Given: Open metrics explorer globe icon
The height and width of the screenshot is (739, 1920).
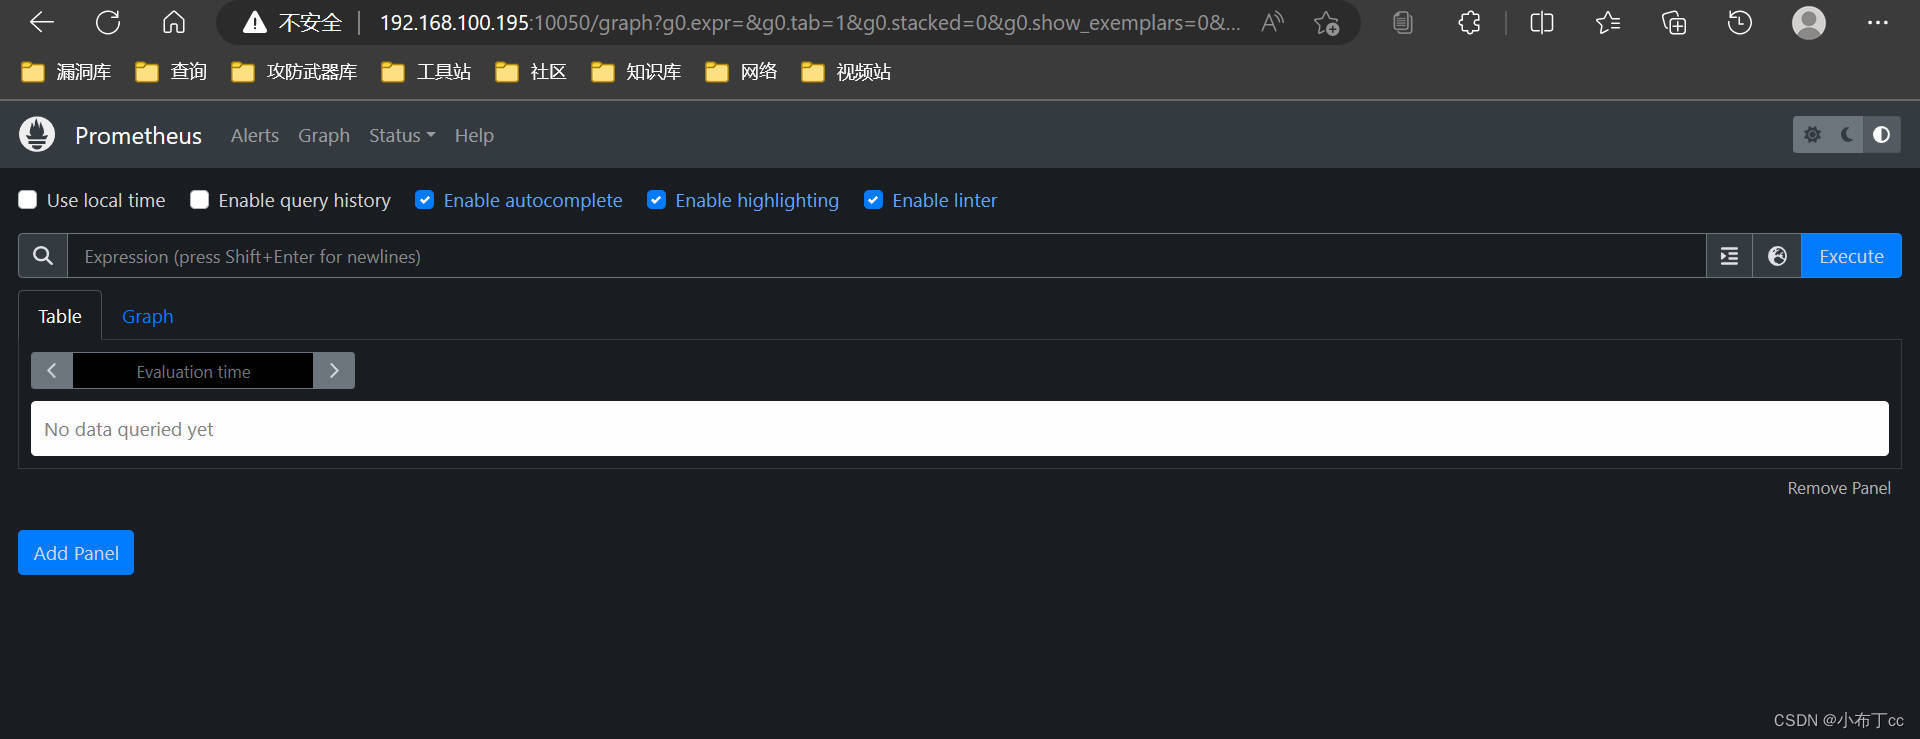Looking at the screenshot, I should pyautogui.click(x=1777, y=256).
